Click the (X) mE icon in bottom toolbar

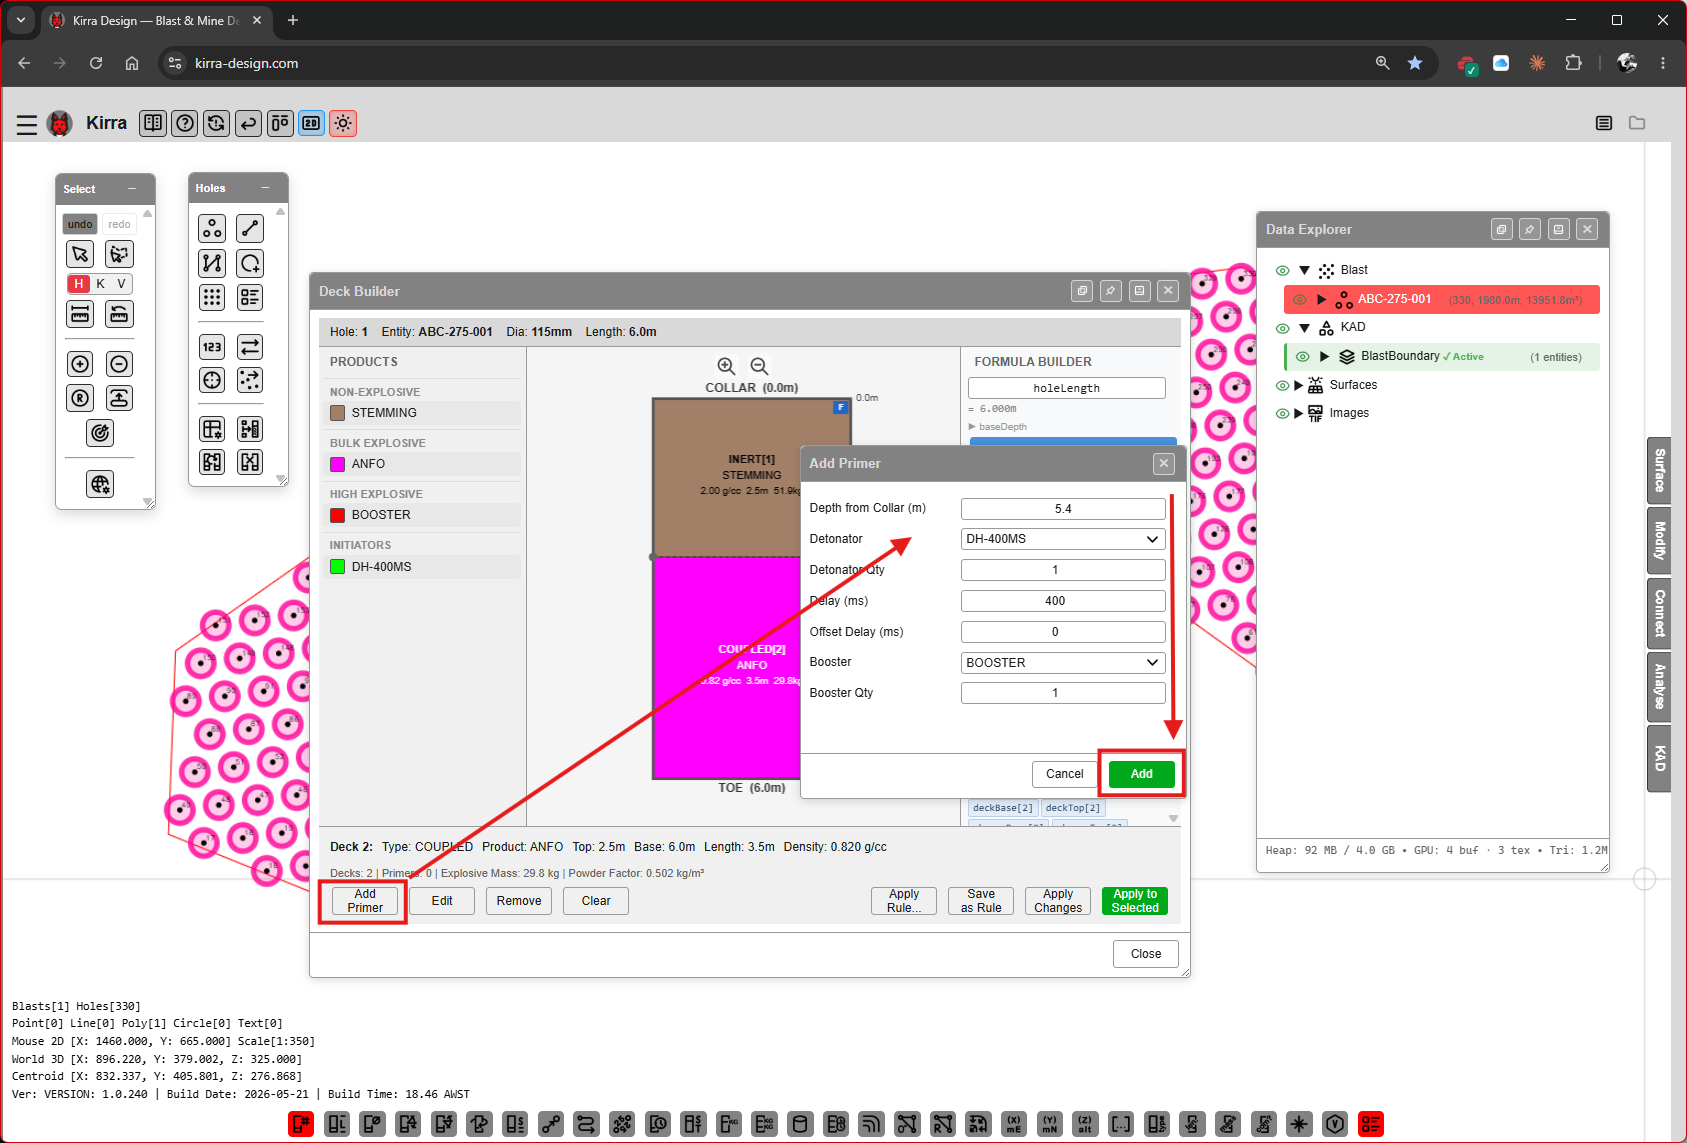pyautogui.click(x=1014, y=1124)
